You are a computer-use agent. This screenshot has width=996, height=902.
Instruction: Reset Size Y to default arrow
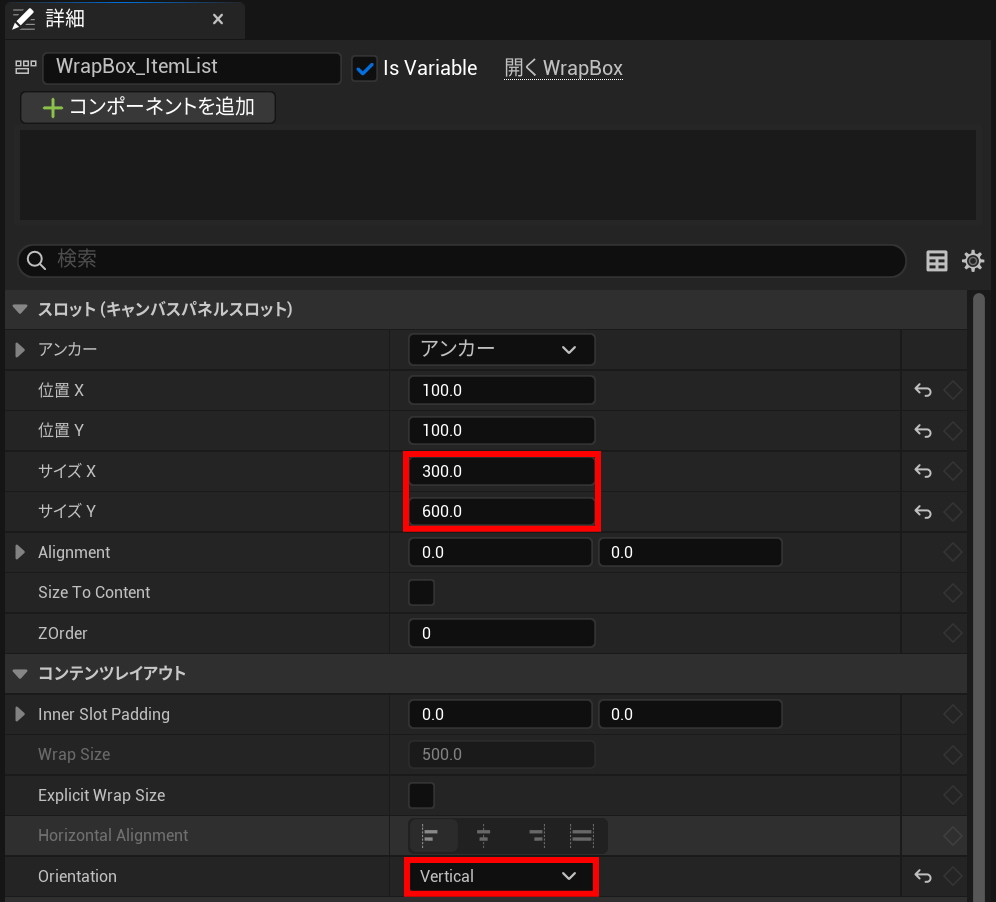click(923, 512)
